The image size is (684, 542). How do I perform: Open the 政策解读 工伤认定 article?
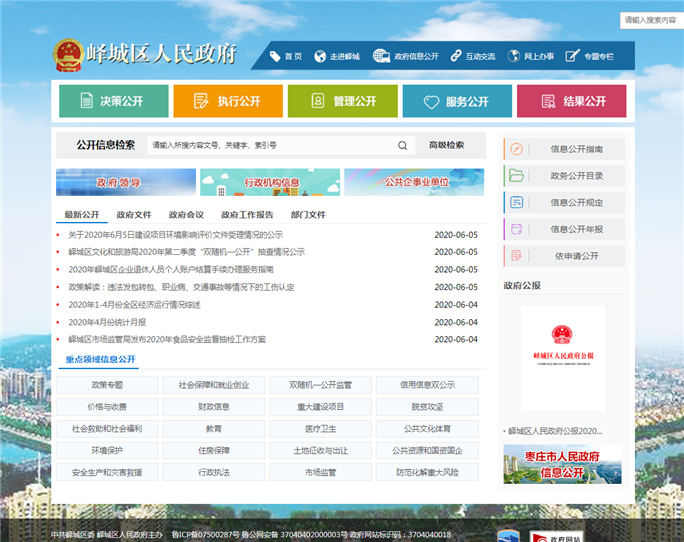181,287
